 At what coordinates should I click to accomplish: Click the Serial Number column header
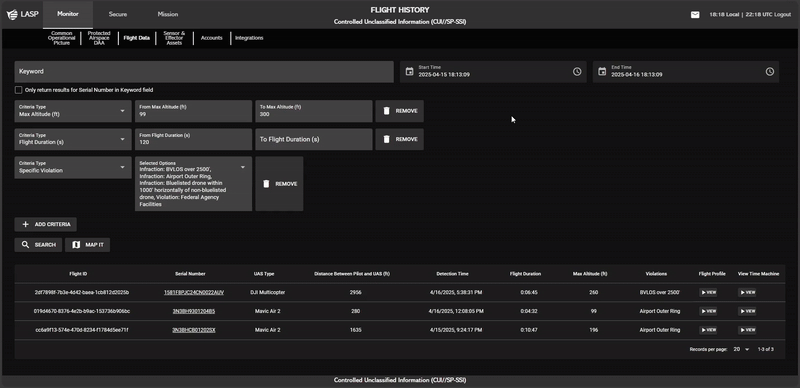(x=190, y=274)
